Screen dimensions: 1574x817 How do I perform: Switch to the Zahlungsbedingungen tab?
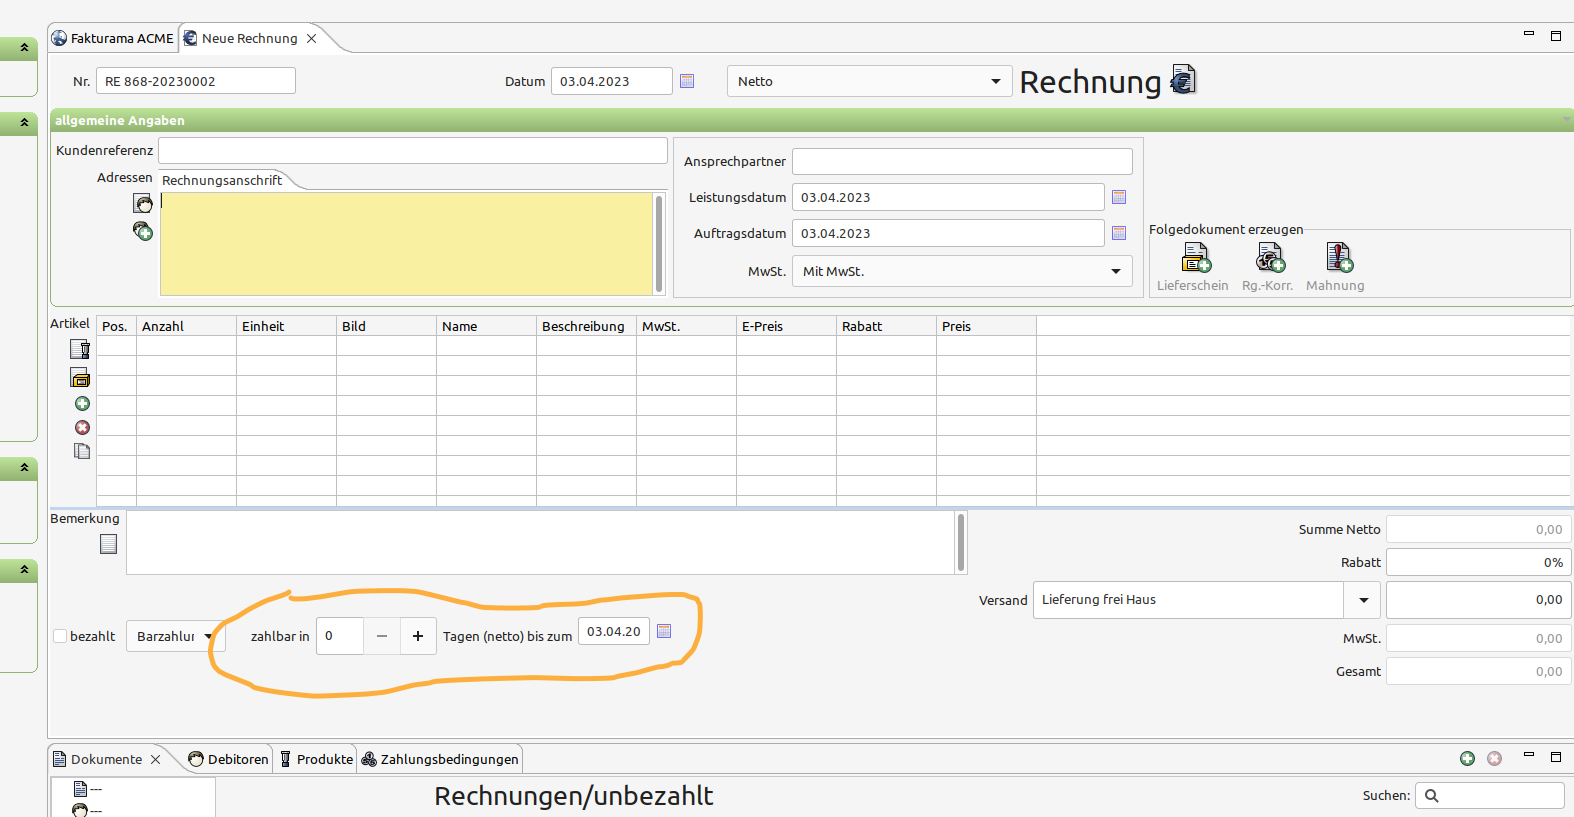click(x=440, y=759)
